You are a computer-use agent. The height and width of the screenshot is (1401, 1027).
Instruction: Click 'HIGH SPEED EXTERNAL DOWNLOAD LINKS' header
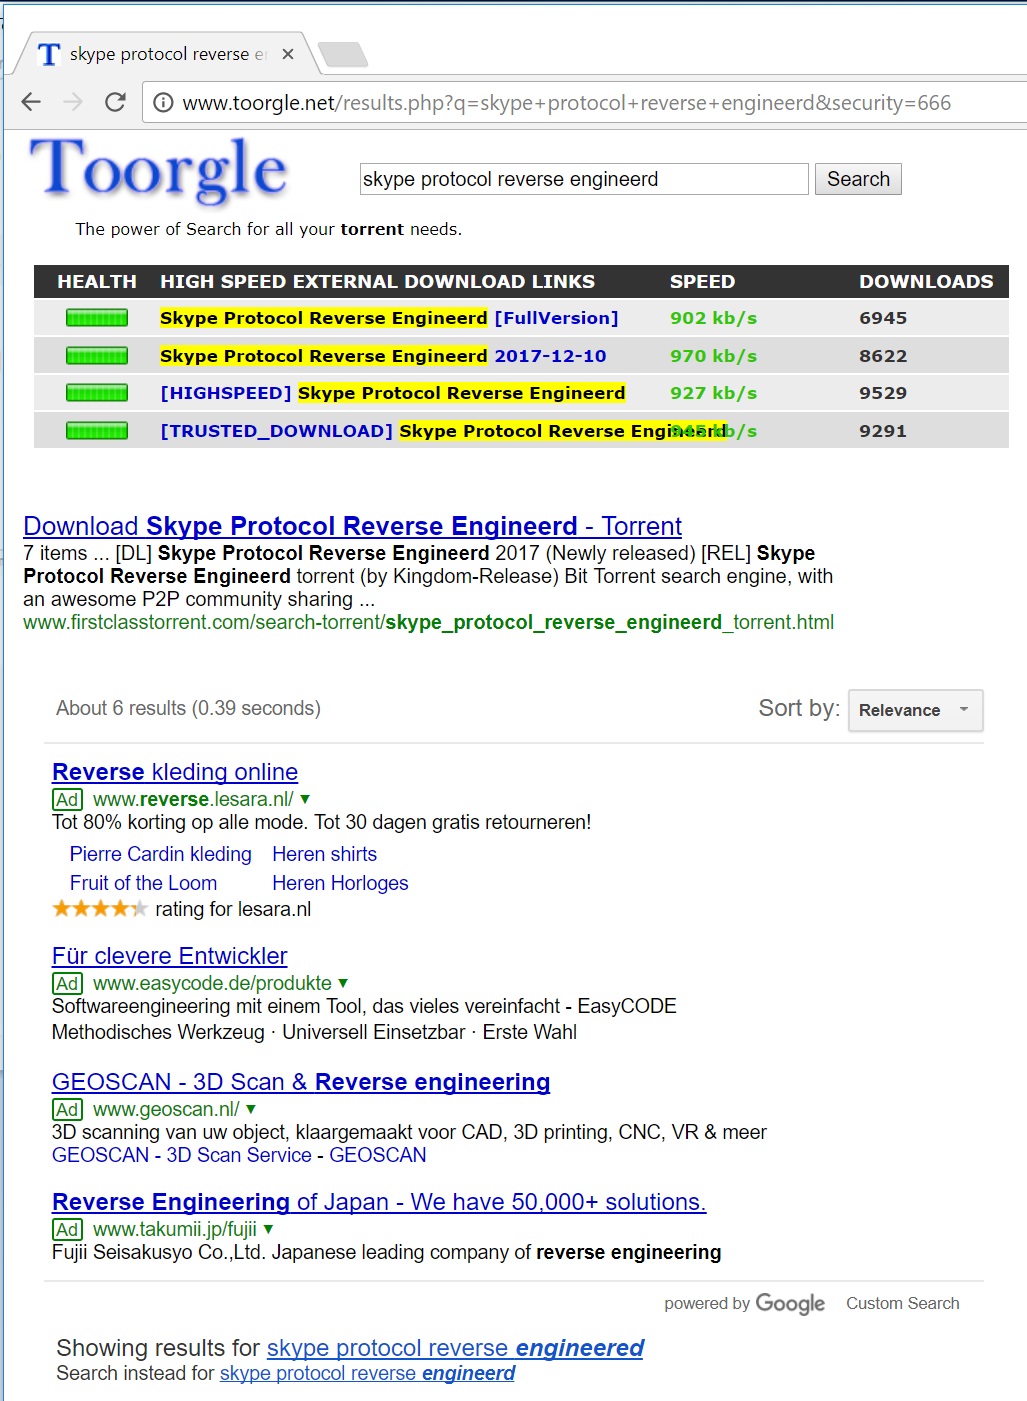click(377, 282)
